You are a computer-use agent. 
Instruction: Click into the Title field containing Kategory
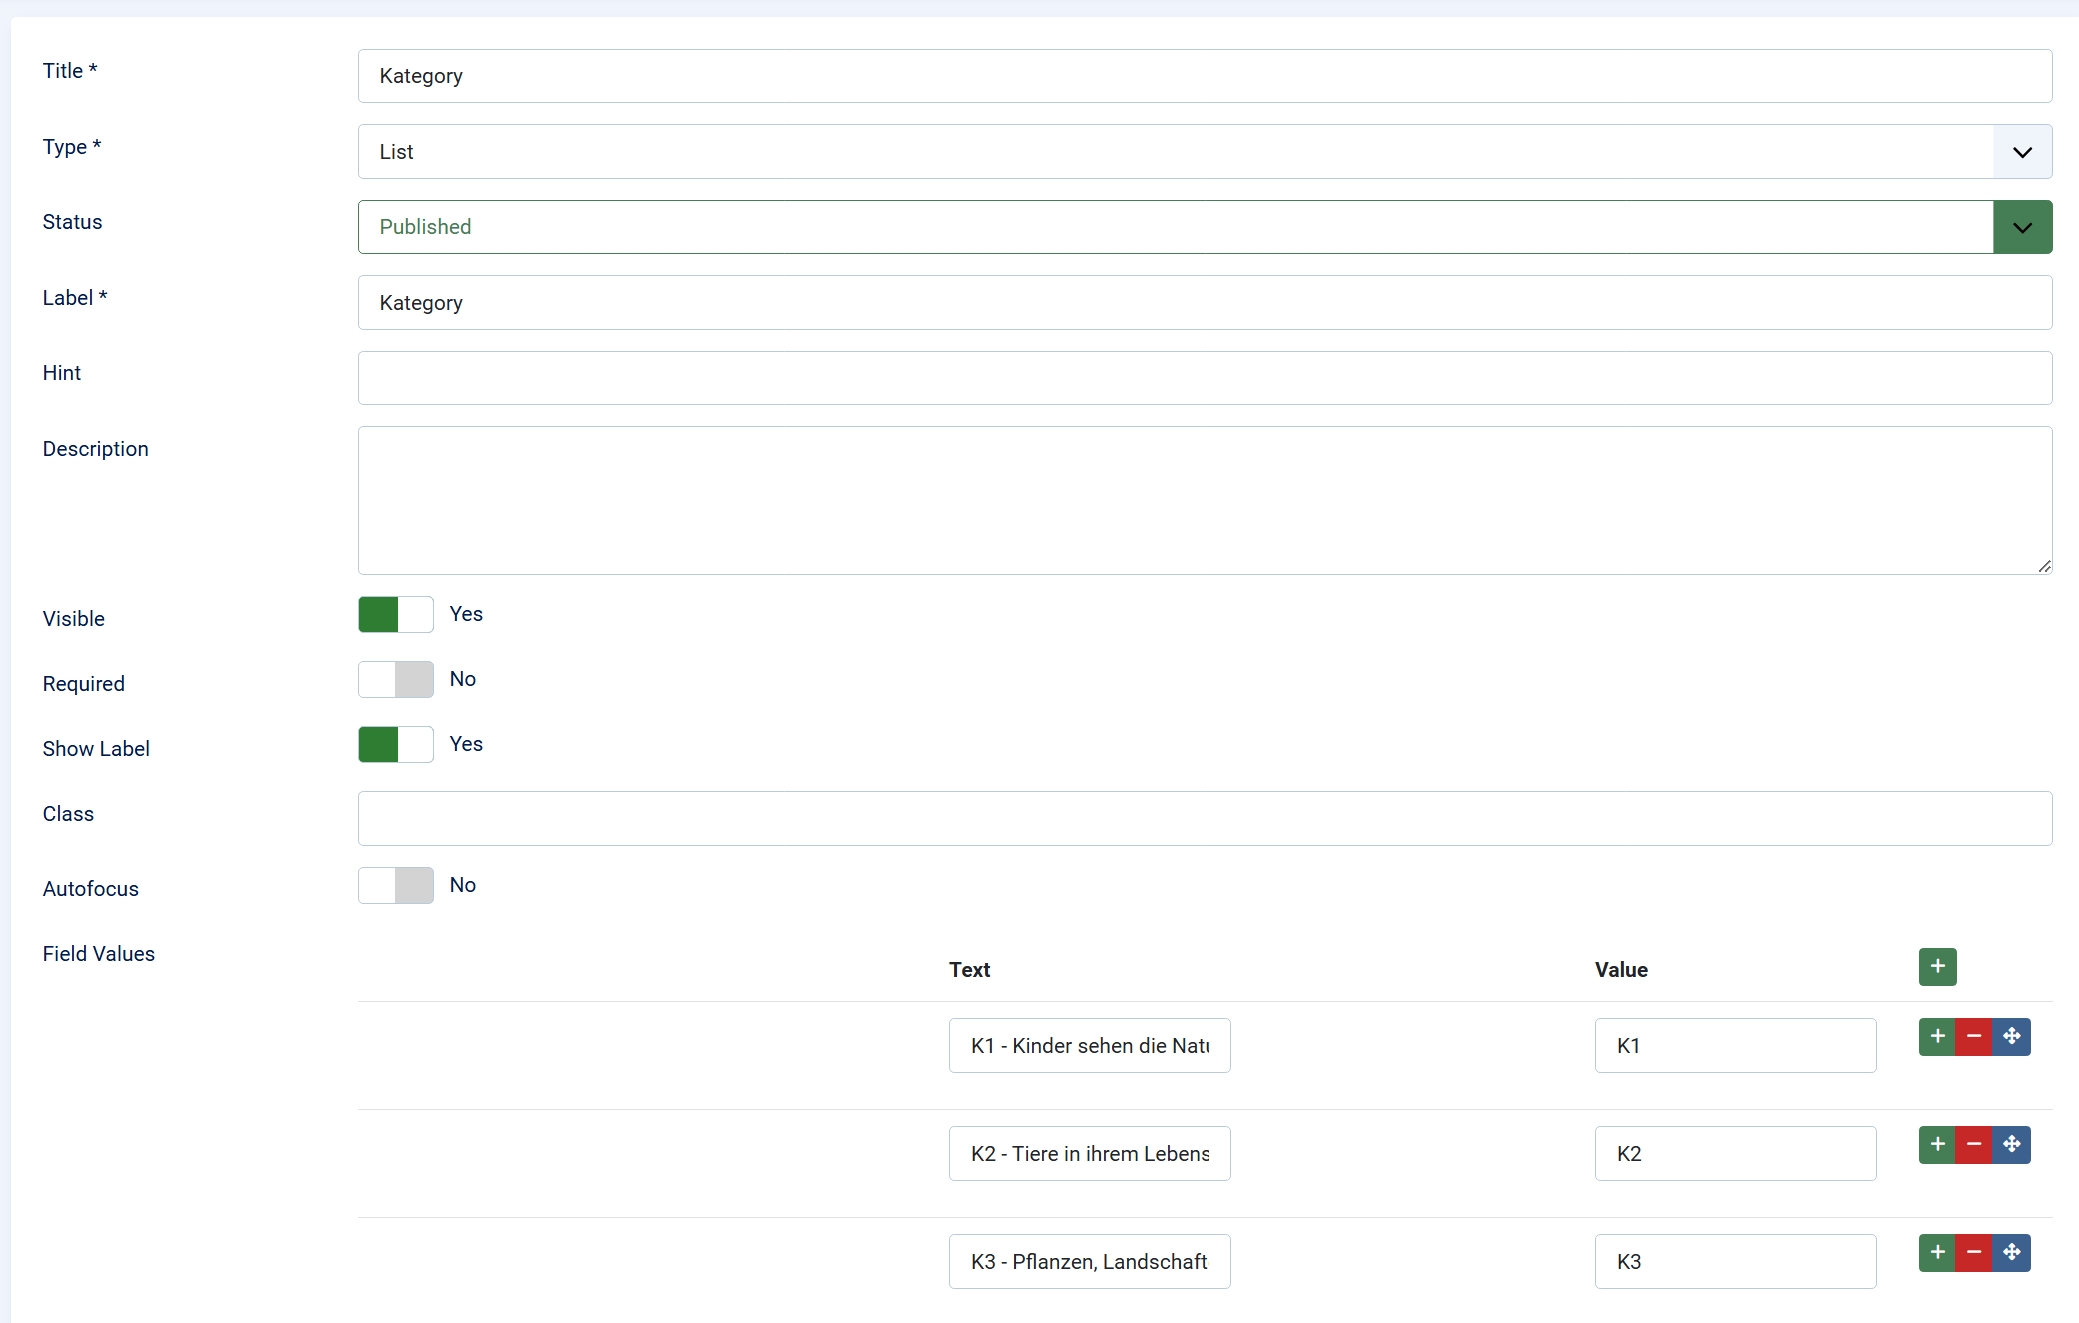(1204, 76)
